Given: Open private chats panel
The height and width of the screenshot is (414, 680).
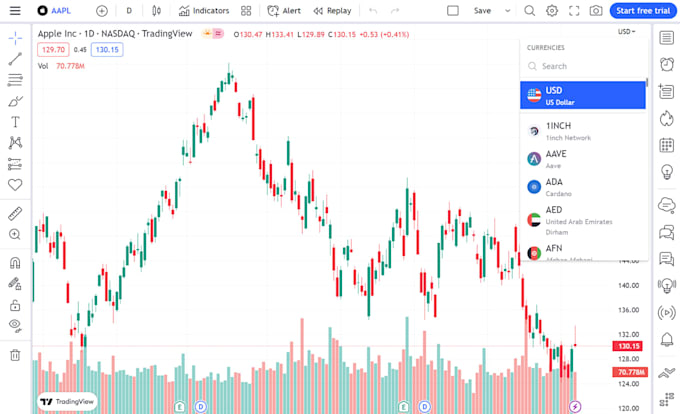Looking at the screenshot, I should (667, 232).
